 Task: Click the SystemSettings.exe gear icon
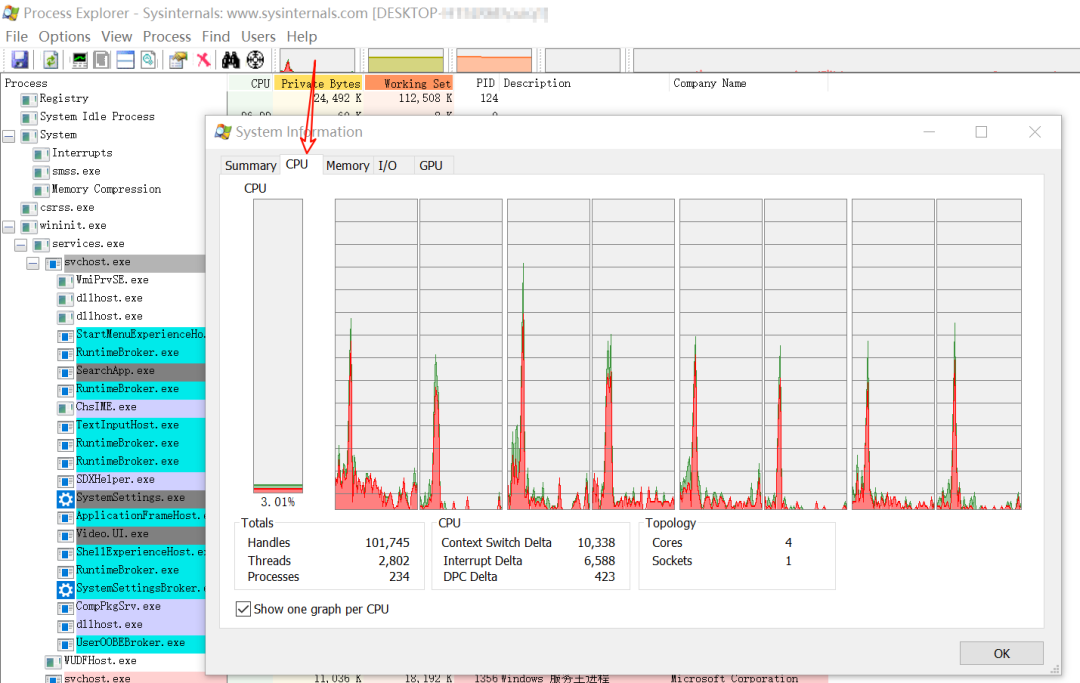tap(65, 498)
